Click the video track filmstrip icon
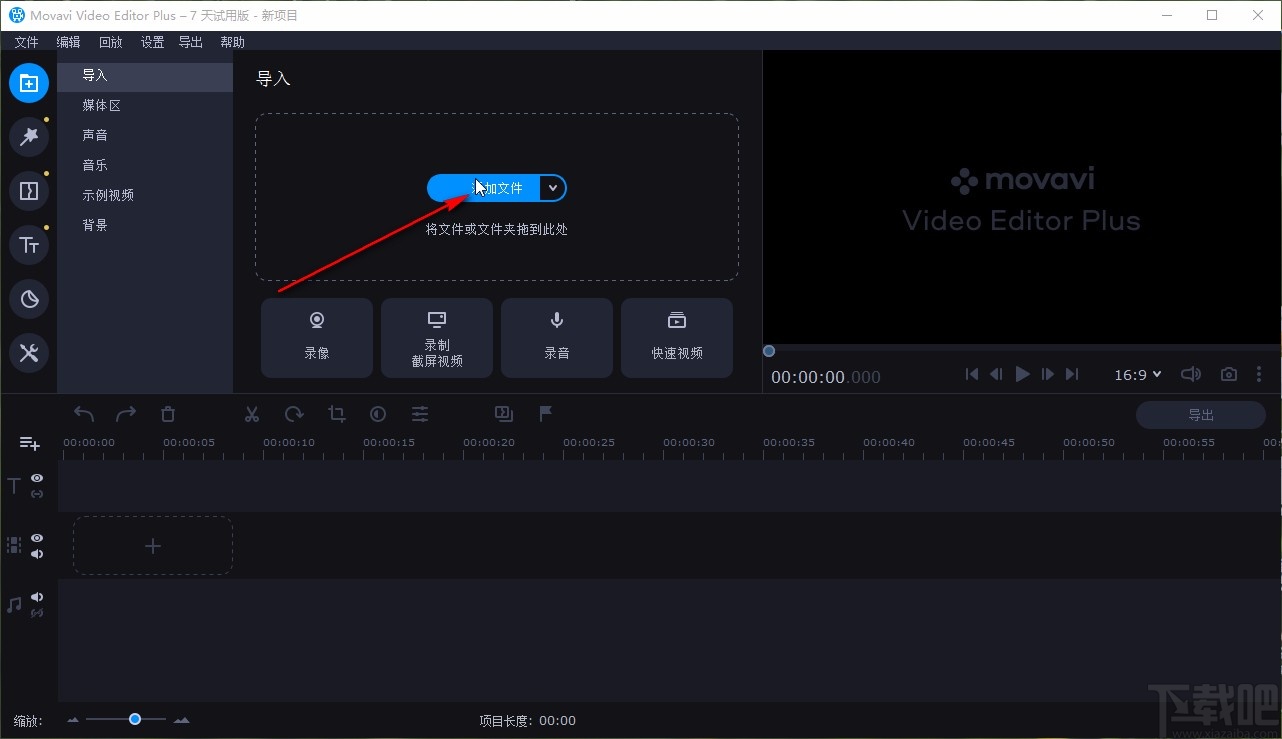Image resolution: width=1282 pixels, height=739 pixels. [x=14, y=545]
